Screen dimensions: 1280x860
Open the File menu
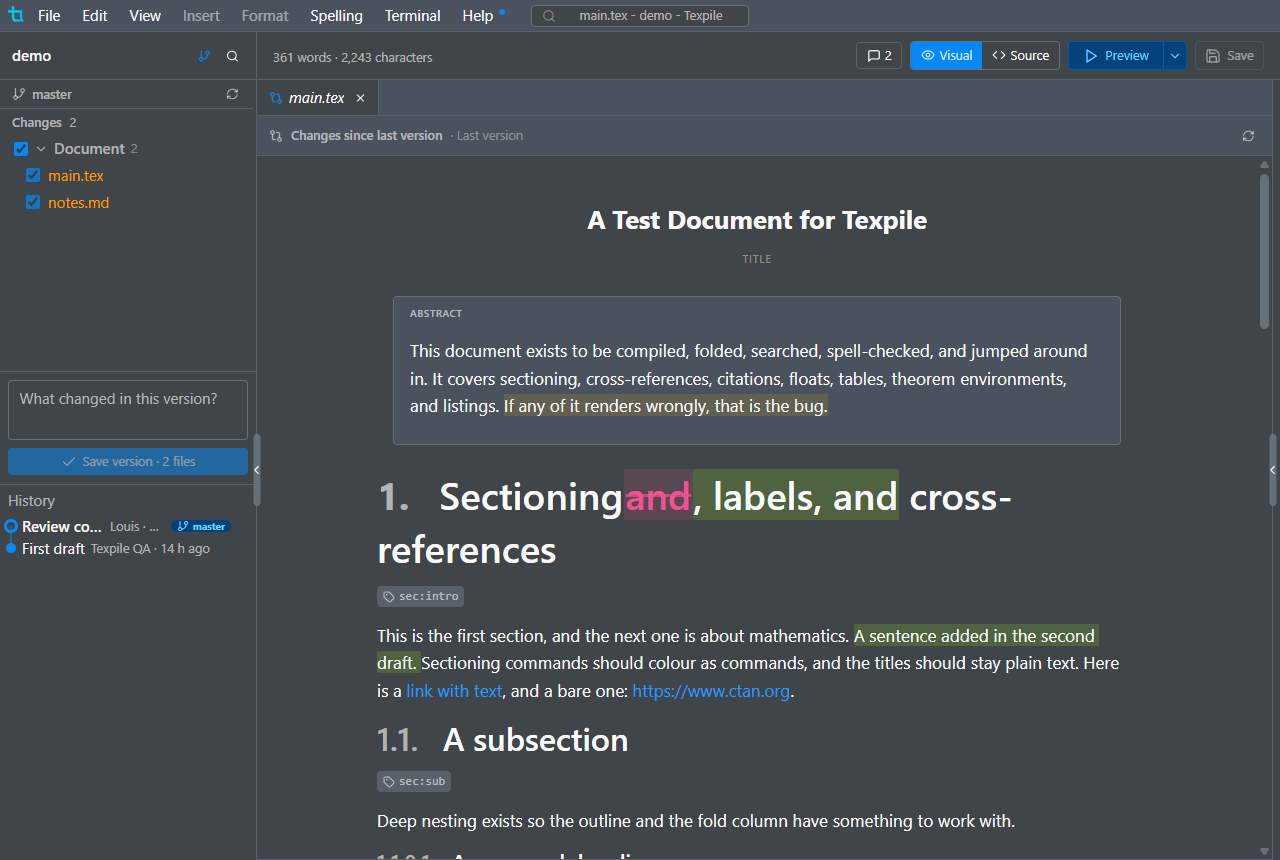[x=49, y=16]
